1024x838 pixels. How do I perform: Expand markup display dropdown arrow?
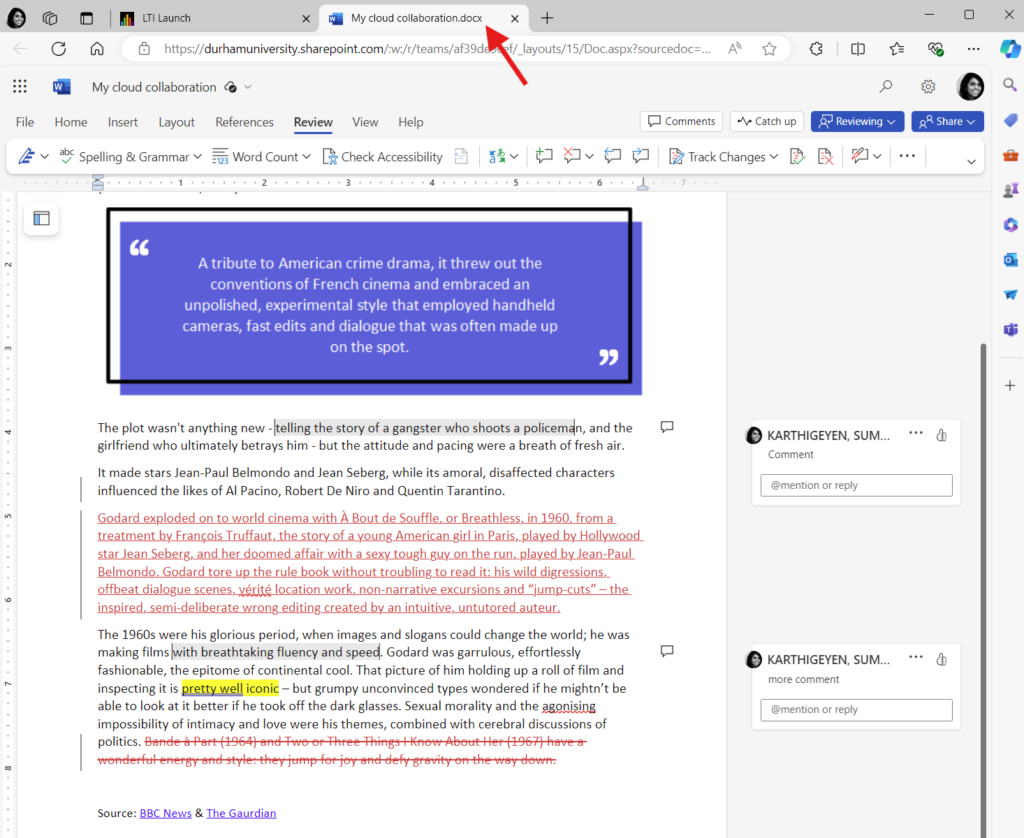[877, 156]
